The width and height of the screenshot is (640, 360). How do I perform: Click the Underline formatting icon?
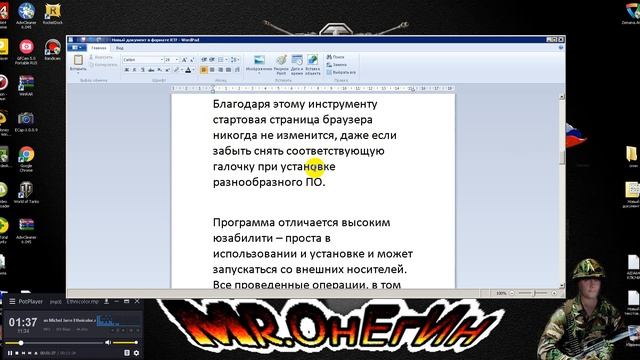pos(143,70)
